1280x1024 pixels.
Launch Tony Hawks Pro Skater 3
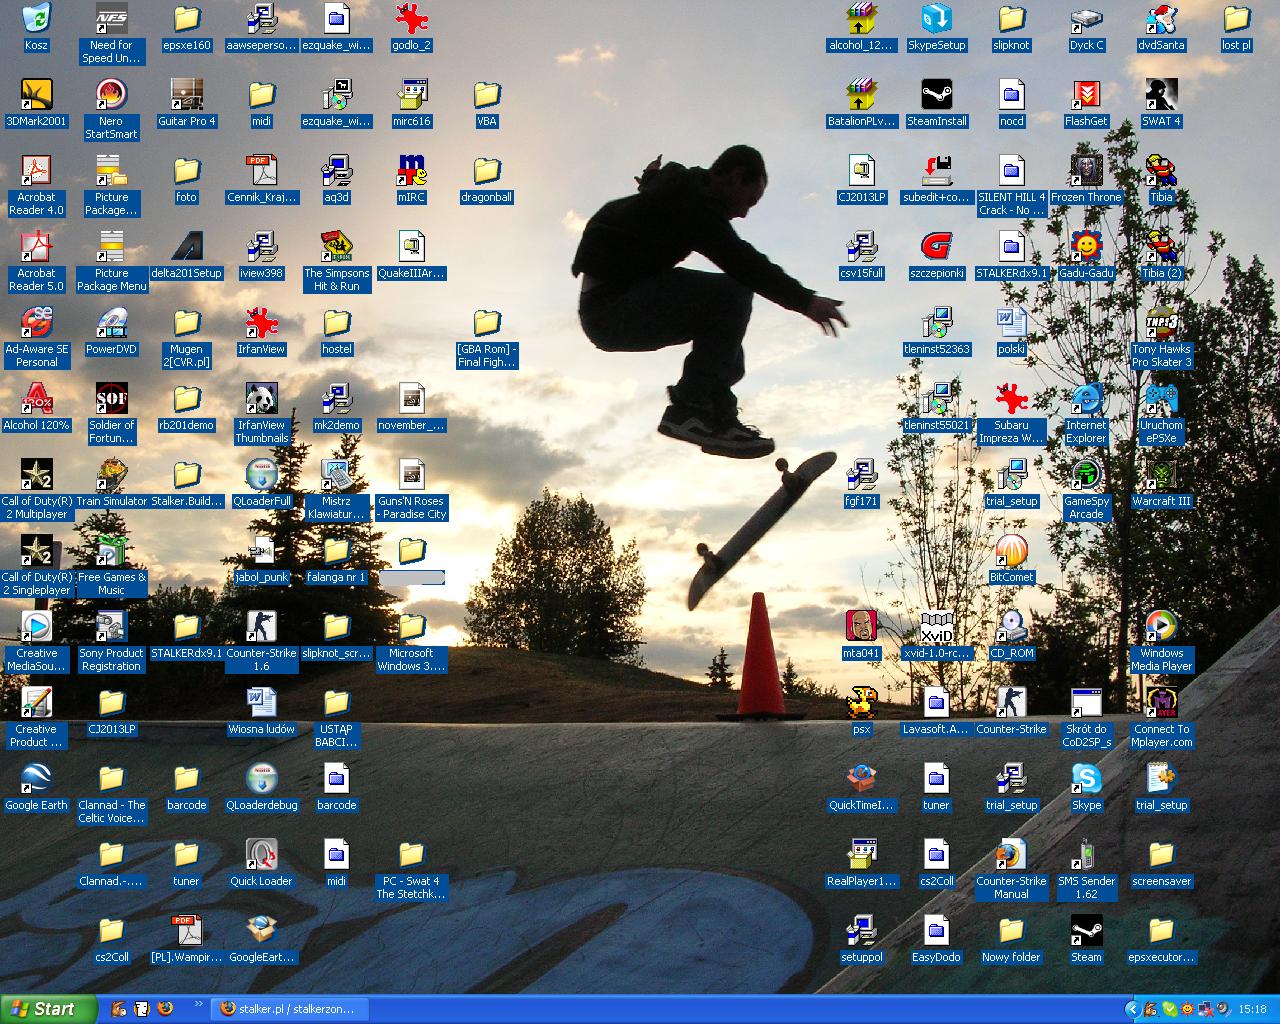[1161, 323]
